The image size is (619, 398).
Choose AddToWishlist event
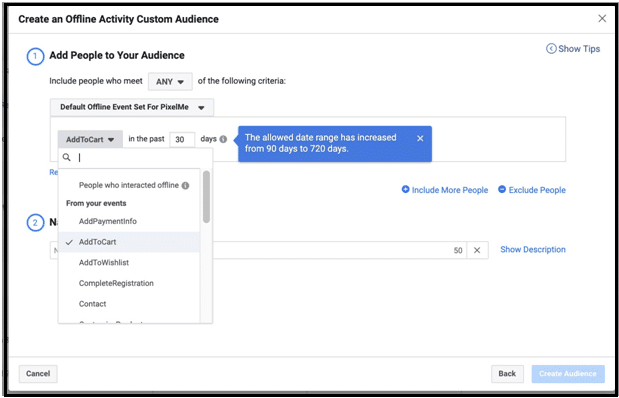click(129, 263)
